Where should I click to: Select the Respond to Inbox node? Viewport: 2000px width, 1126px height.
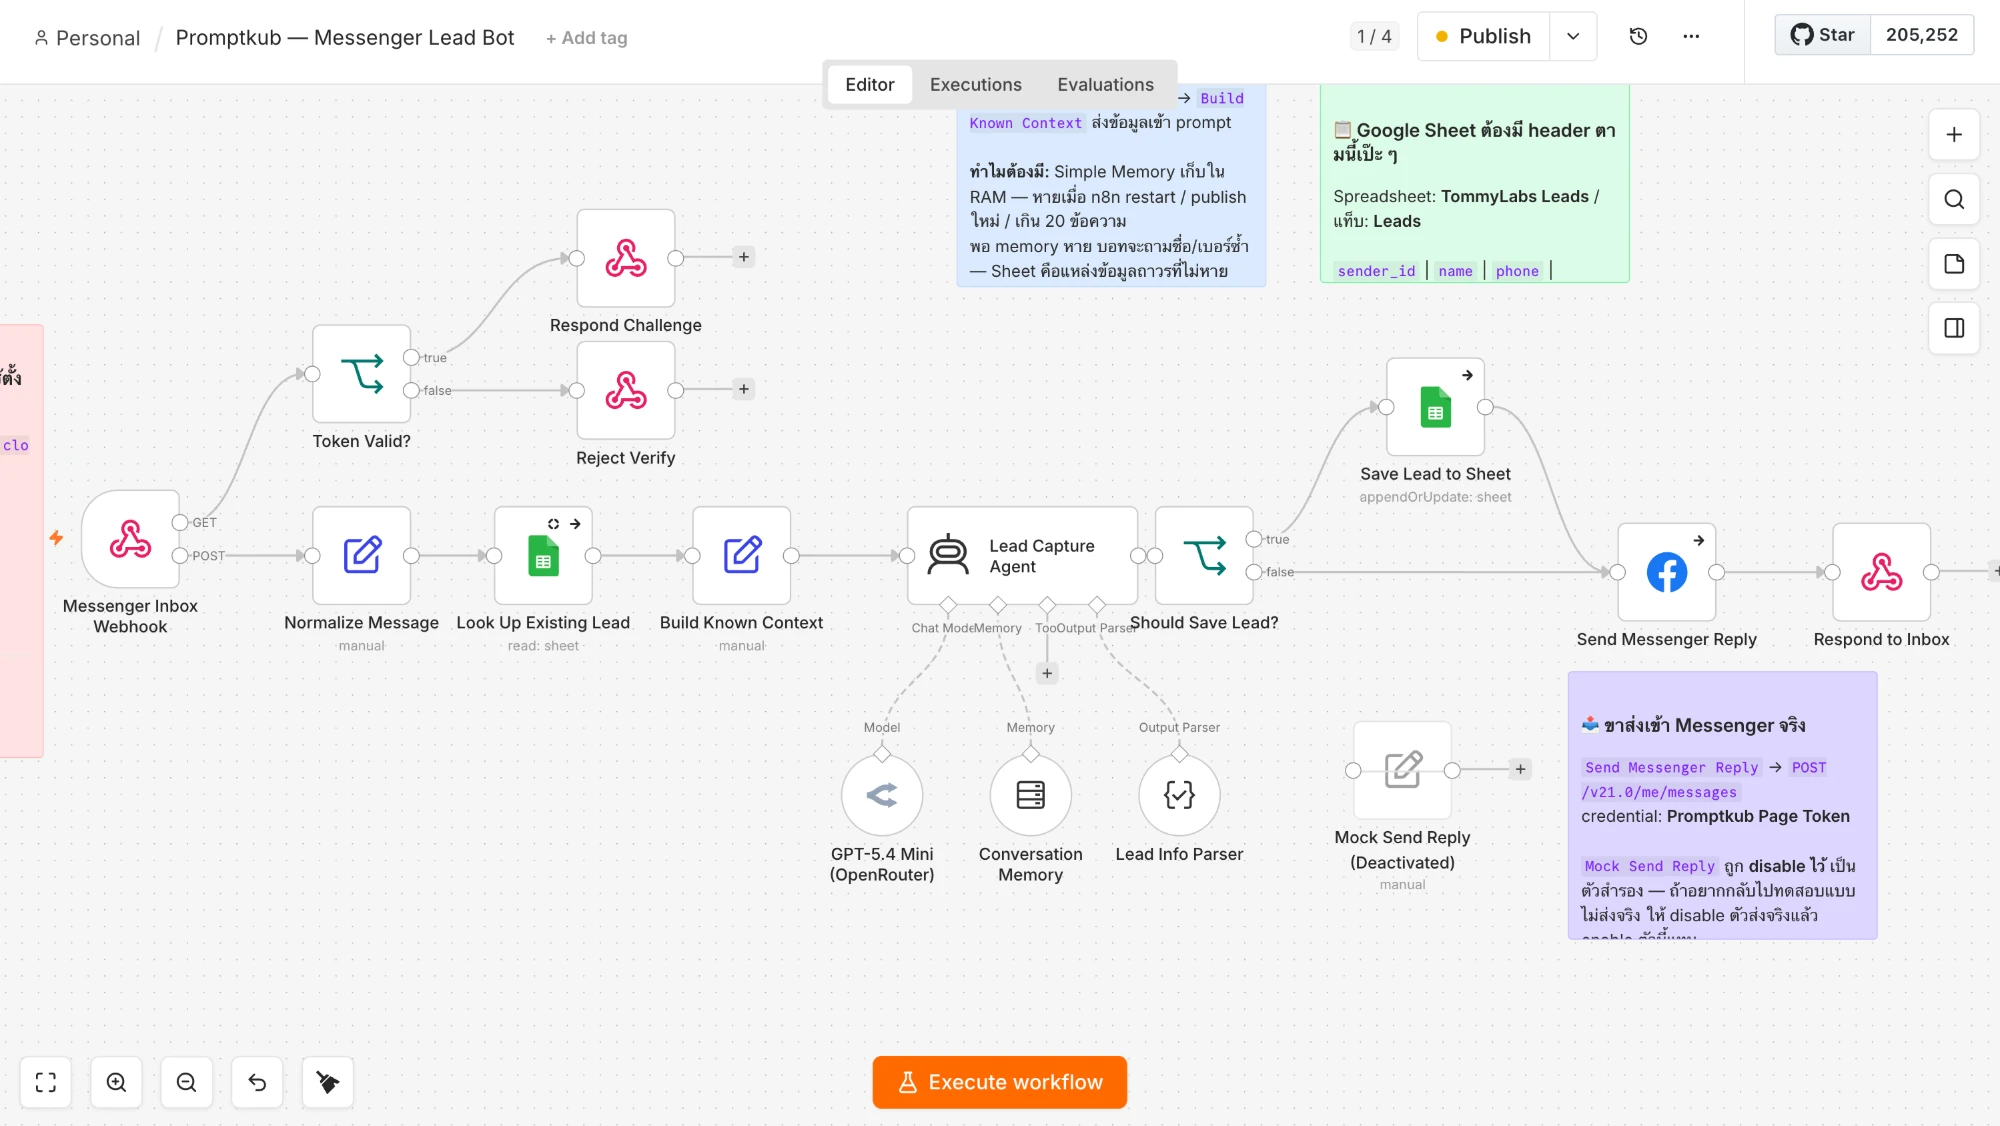(1881, 572)
